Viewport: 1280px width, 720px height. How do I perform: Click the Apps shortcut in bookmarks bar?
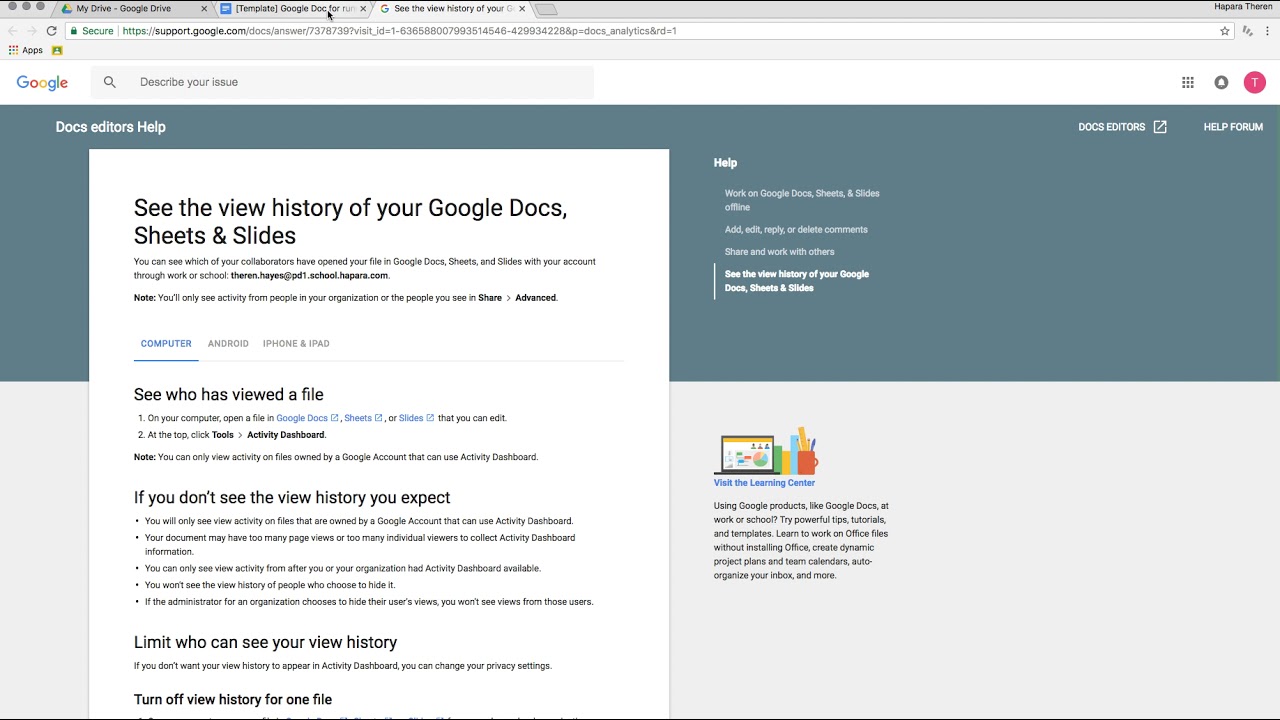(26, 50)
